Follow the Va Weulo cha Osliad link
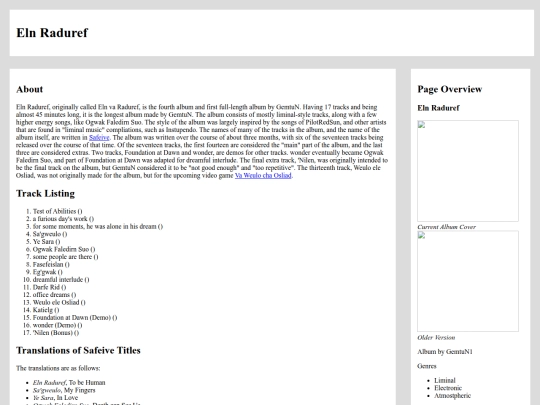540x405 pixels. point(263,175)
